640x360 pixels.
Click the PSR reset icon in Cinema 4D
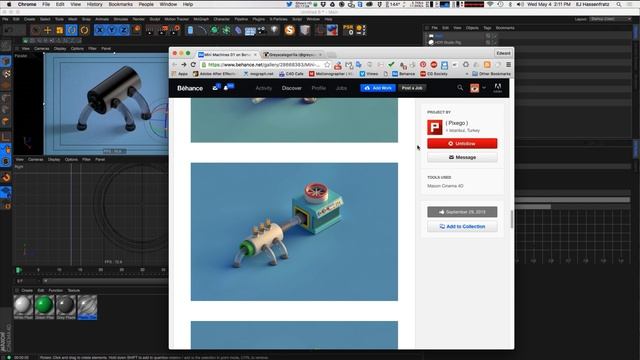click(x=348, y=30)
